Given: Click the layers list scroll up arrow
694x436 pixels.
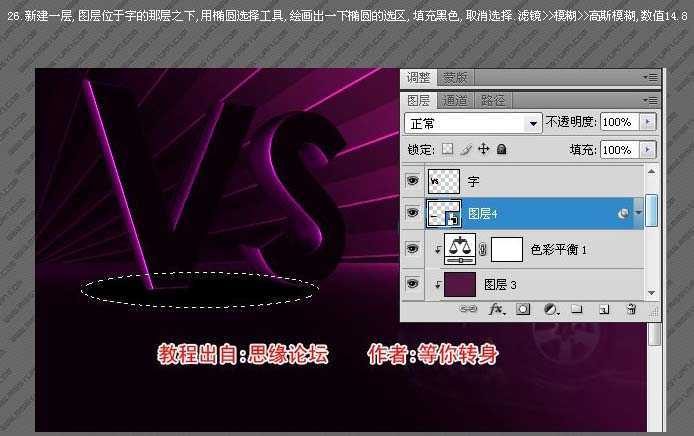Looking at the screenshot, I should [x=652, y=172].
